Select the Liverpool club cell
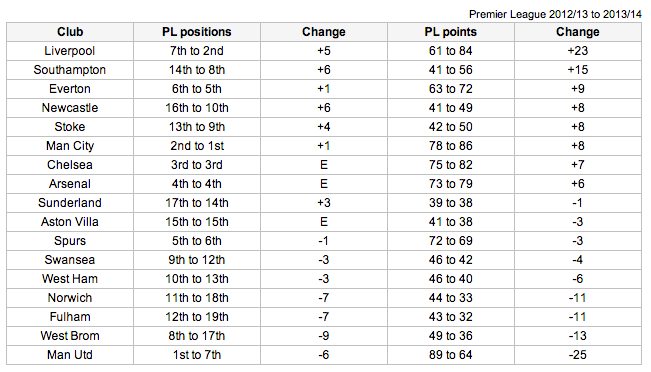 70,51
